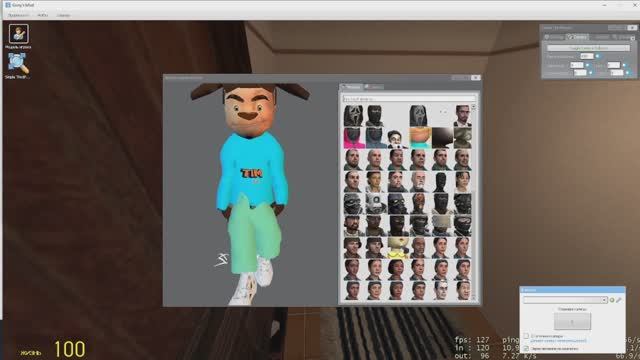The image size is (640, 360).
Task: Select the bearded man wearing a cap
Action: 353,226
